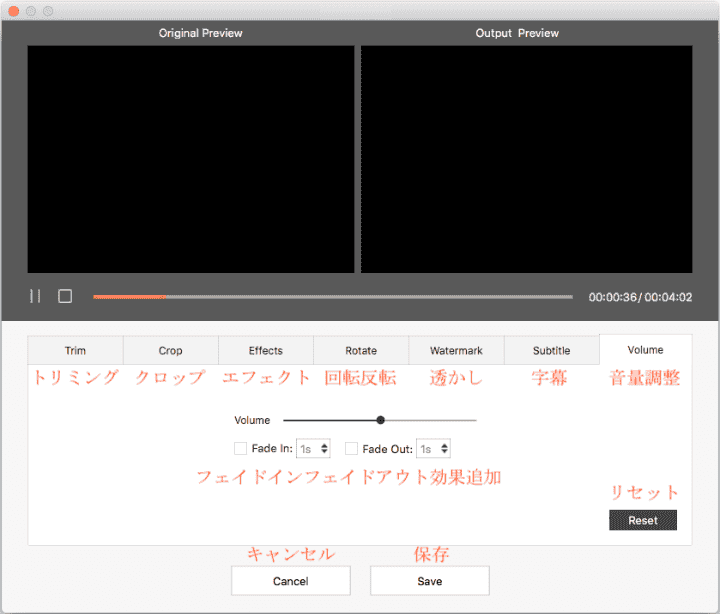
Task: Switch to the Crop tab
Action: (x=170, y=350)
